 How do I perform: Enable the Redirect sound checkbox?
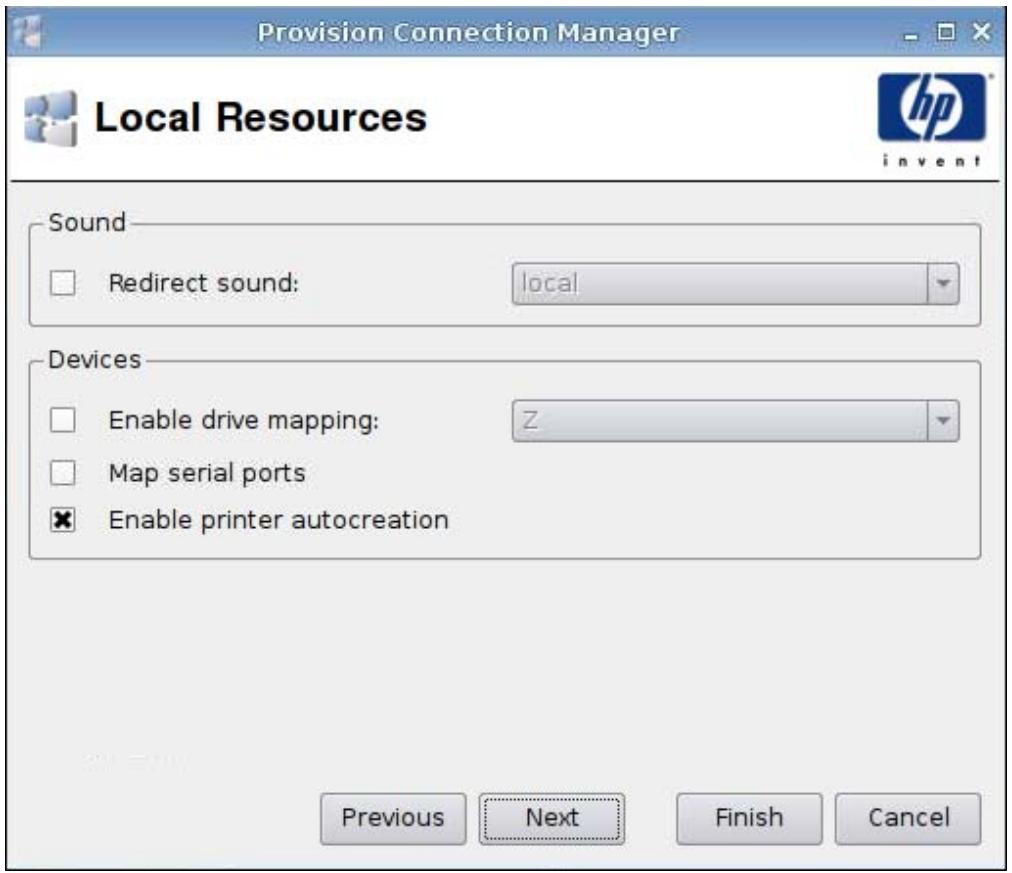[63, 283]
